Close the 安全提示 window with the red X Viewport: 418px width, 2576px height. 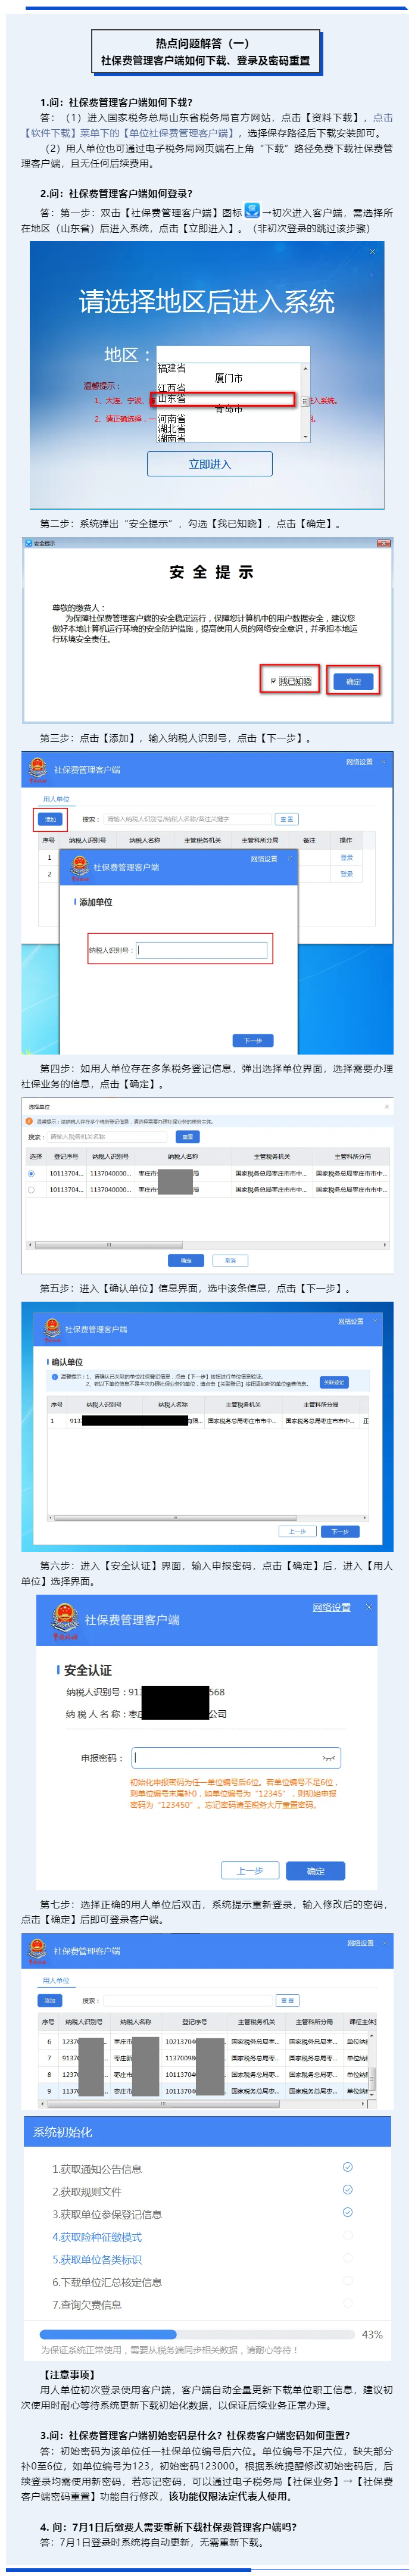[x=383, y=543]
